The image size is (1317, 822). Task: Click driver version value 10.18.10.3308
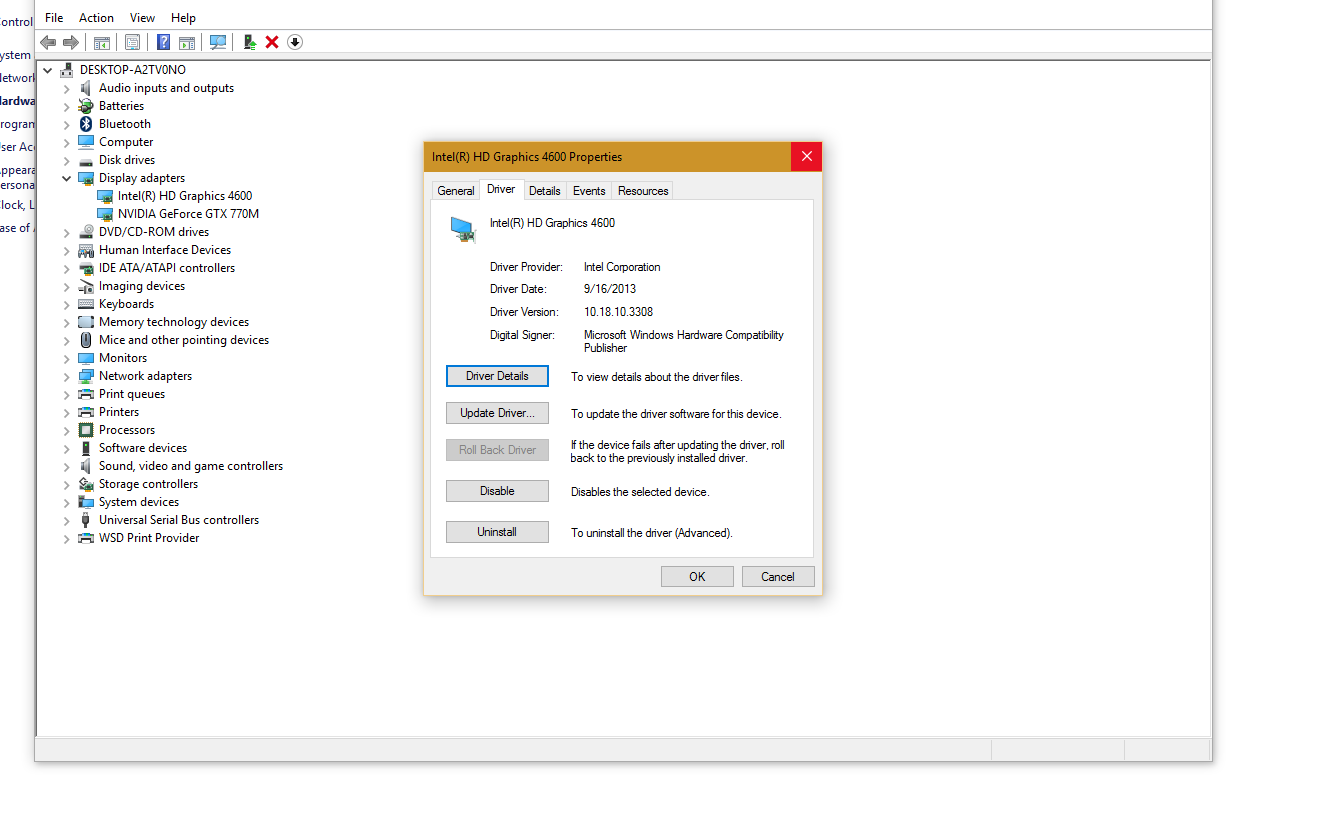(x=618, y=312)
